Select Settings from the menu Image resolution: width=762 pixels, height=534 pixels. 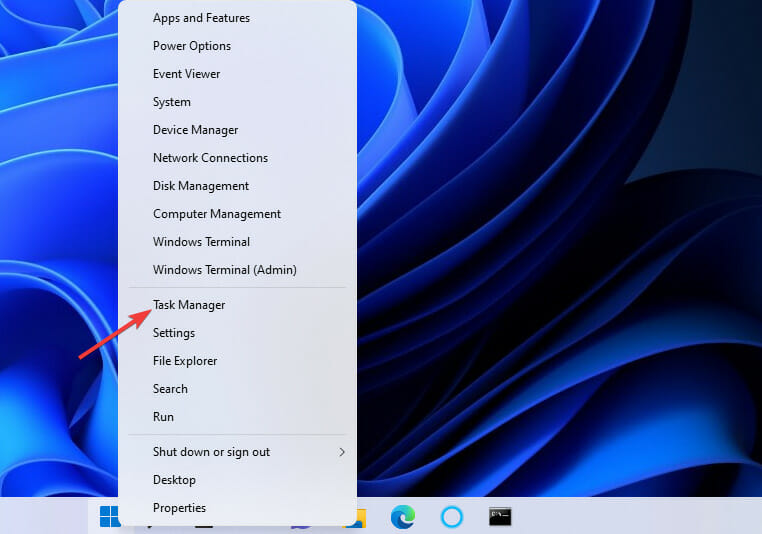(237, 333)
